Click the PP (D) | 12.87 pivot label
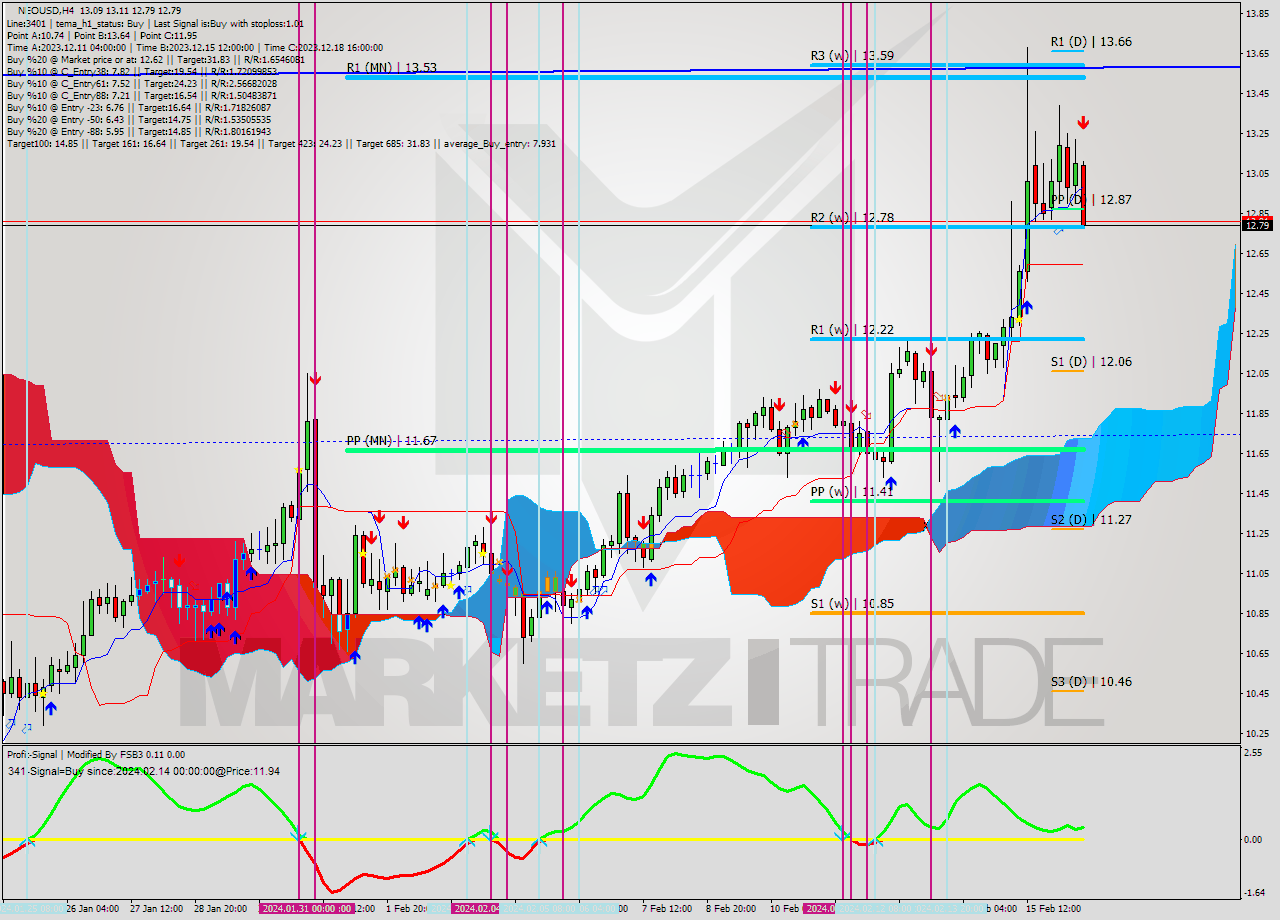1280x920 pixels. (x=1091, y=200)
